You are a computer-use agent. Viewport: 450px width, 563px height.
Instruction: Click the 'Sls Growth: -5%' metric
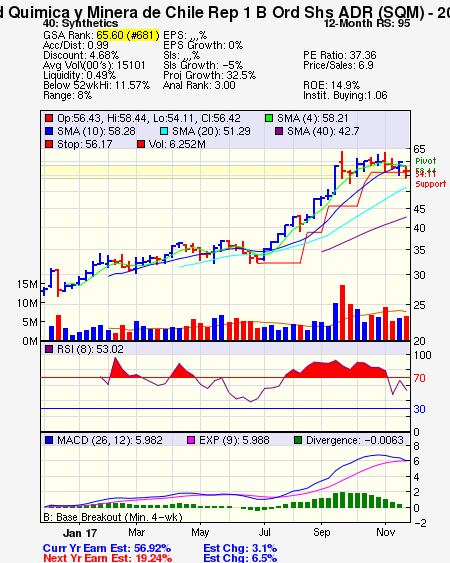pos(203,65)
